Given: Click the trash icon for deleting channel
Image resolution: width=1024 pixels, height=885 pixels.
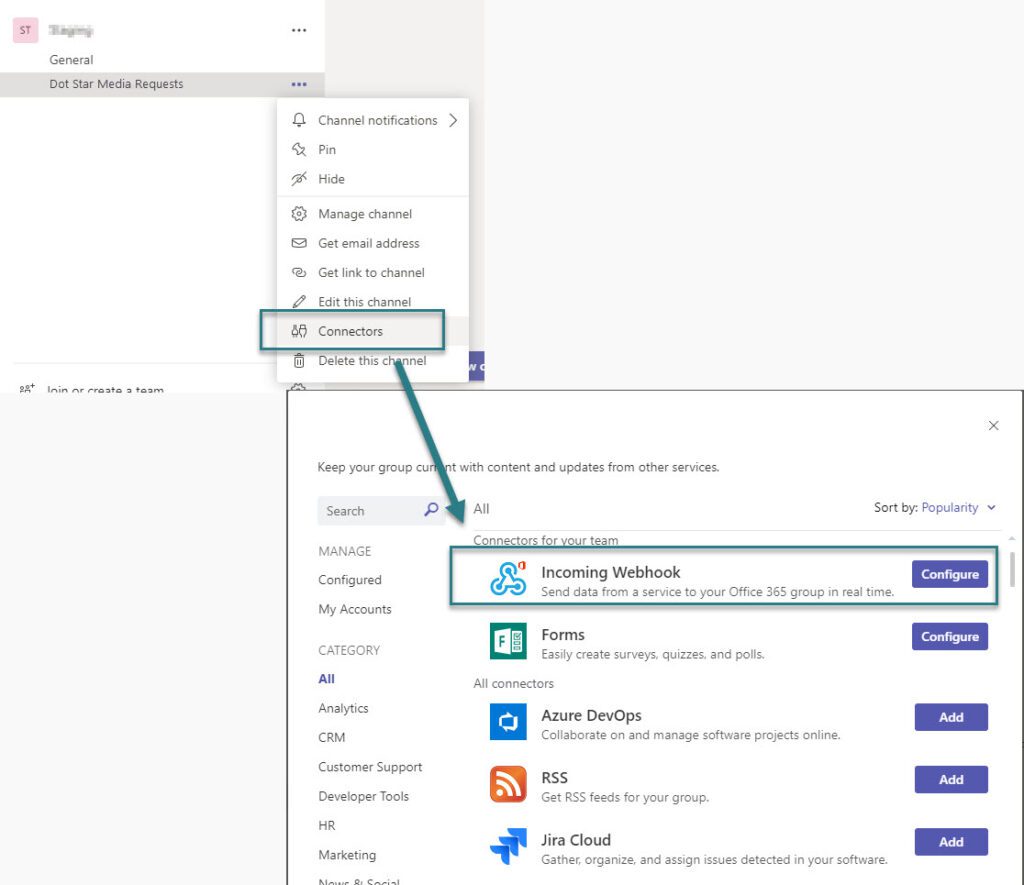Looking at the screenshot, I should point(299,361).
